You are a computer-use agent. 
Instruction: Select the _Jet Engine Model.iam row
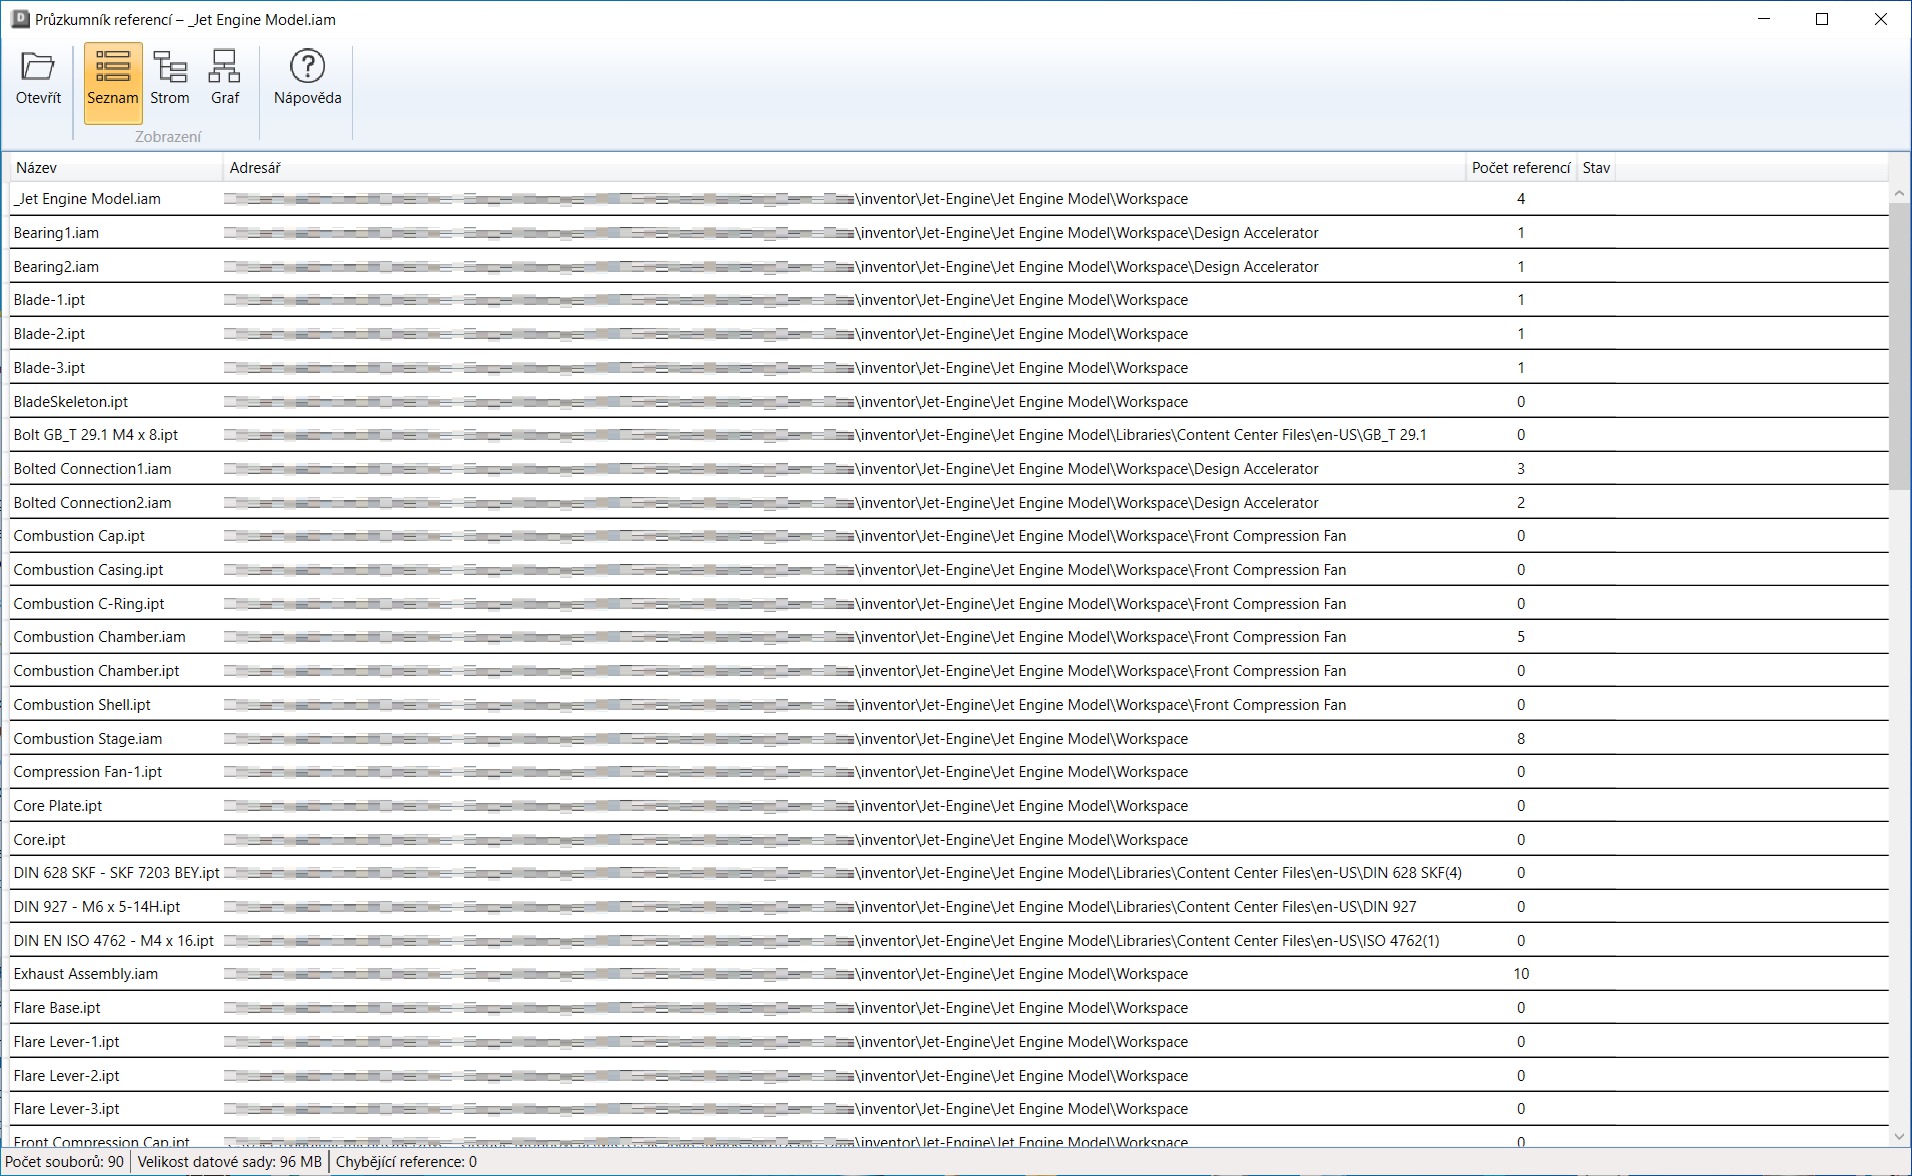point(87,199)
